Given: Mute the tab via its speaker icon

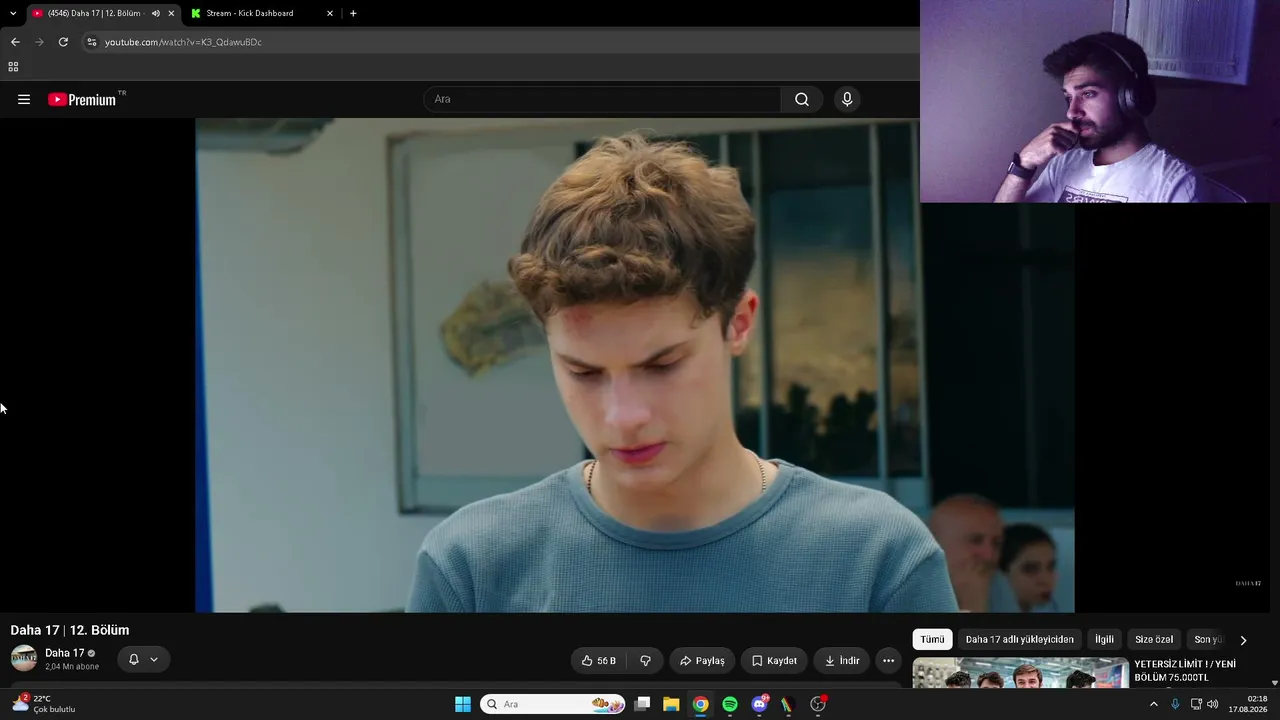Looking at the screenshot, I should pos(156,13).
